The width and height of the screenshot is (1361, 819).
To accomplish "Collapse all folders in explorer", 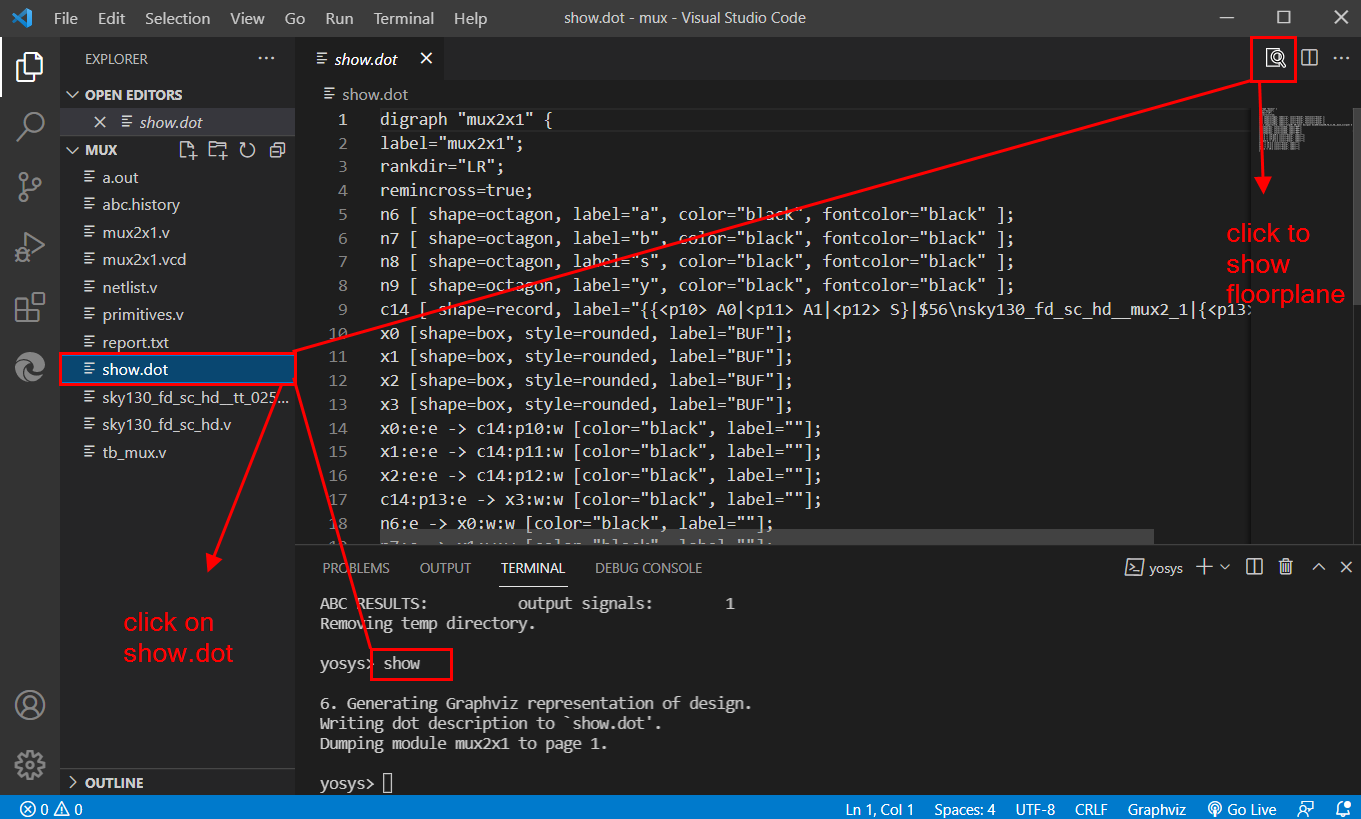I will click(x=277, y=150).
